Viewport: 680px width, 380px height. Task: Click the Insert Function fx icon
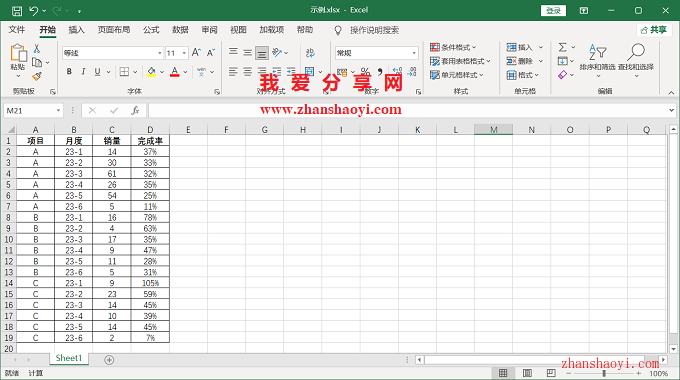pos(135,111)
